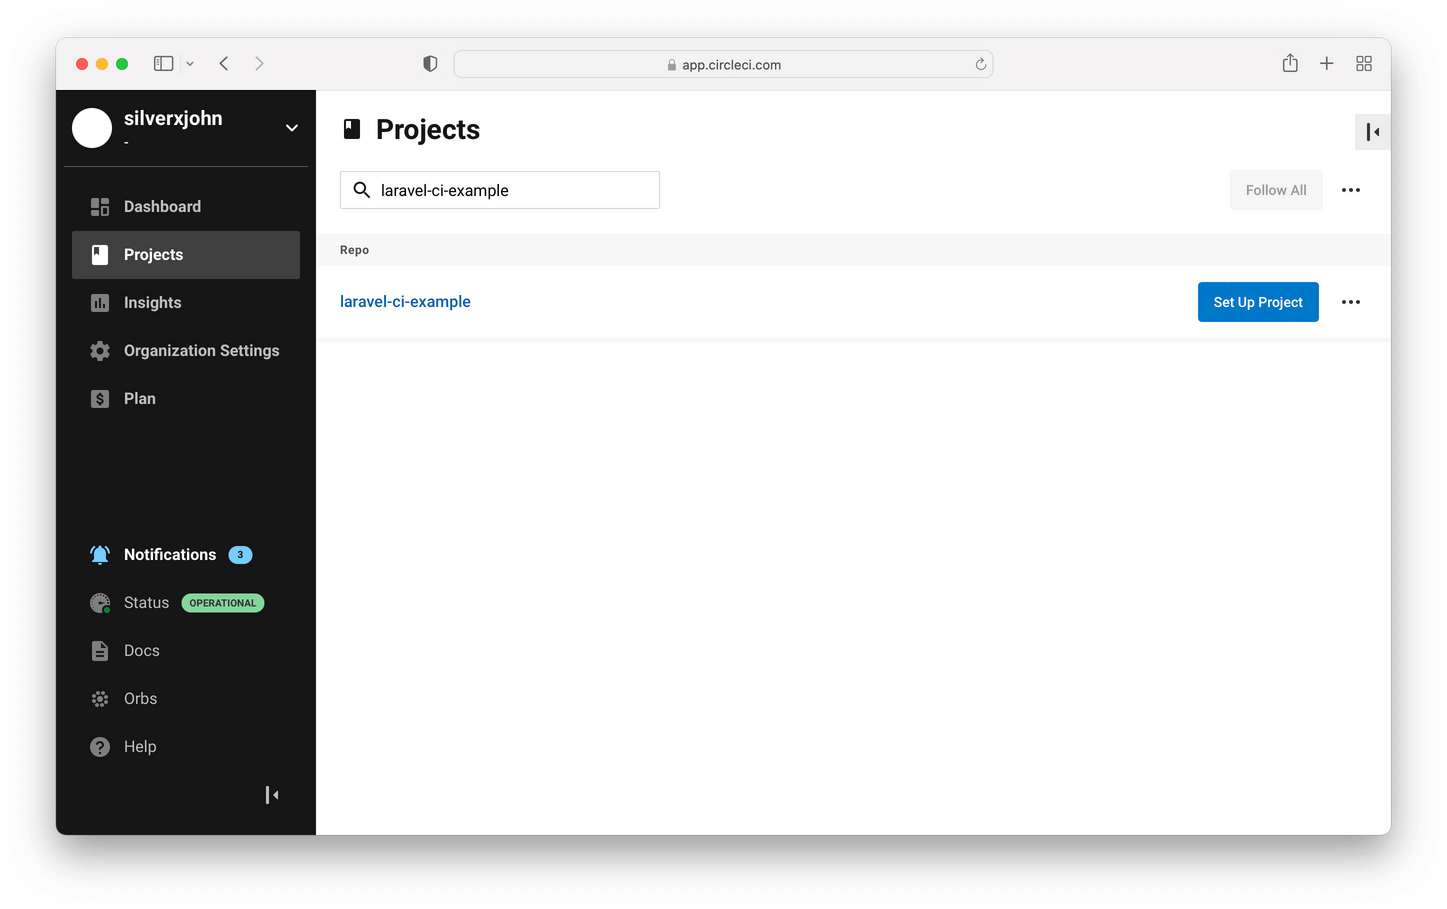Open the laravel-ci-example repo link
Image resolution: width=1447 pixels, height=909 pixels.
[405, 302]
